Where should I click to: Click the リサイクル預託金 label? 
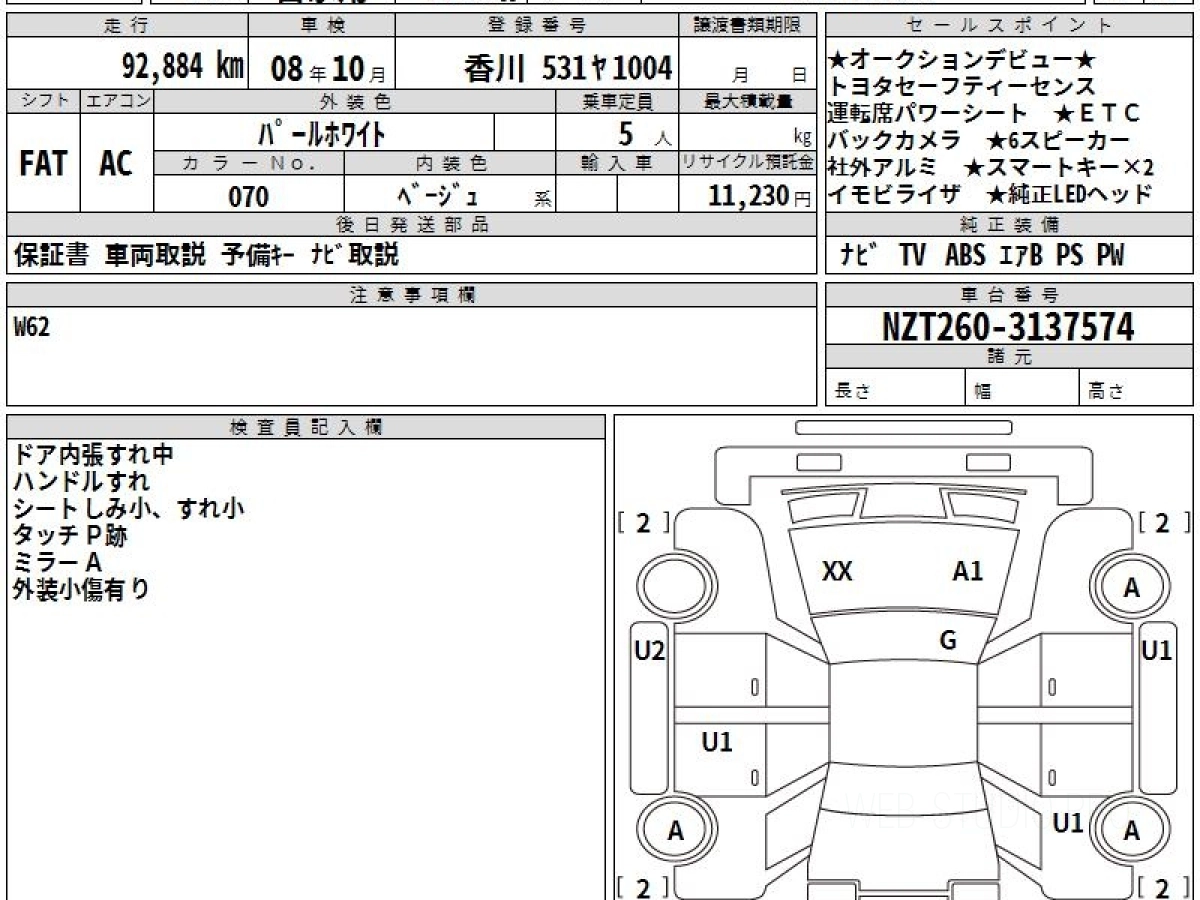[x=748, y=163]
